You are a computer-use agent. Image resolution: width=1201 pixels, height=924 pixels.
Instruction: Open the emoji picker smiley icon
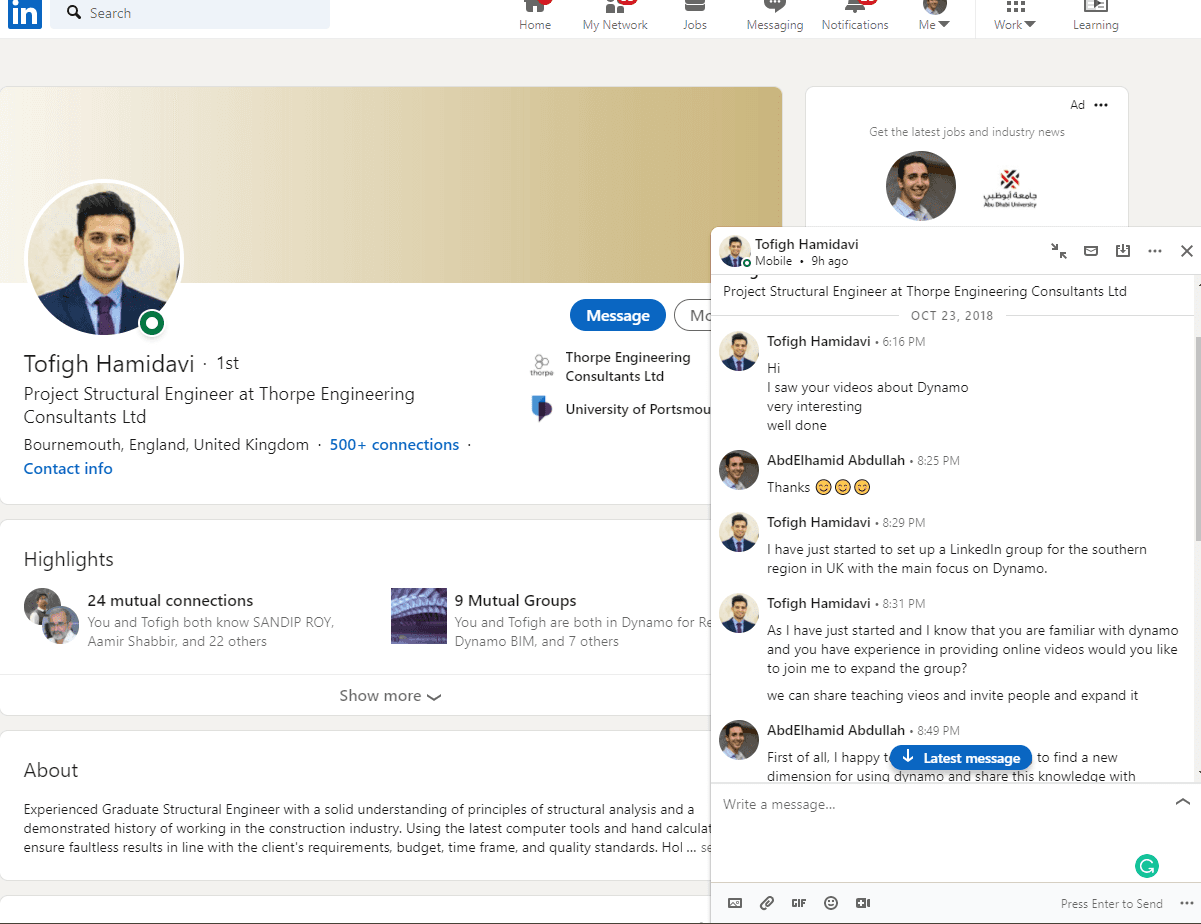tap(831, 903)
